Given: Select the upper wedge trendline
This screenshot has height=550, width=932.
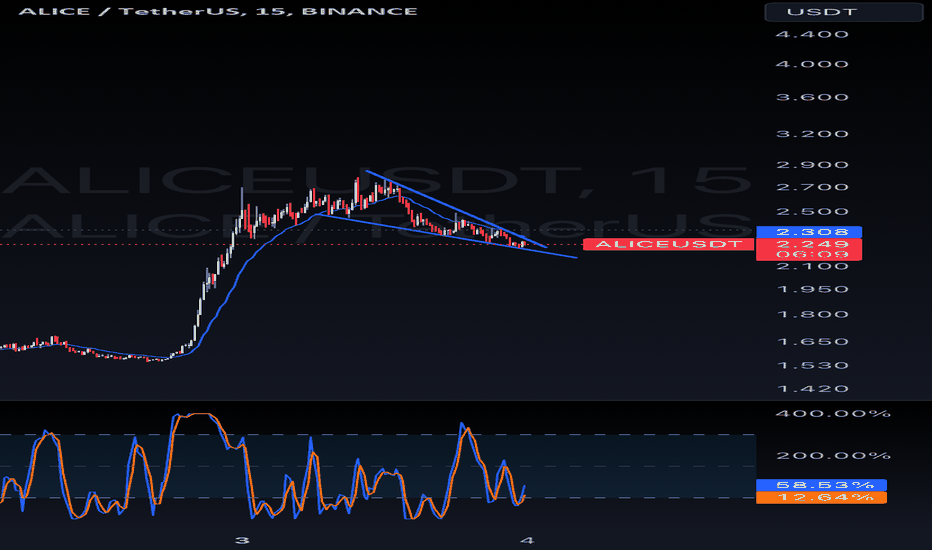Looking at the screenshot, I should 456,209.
